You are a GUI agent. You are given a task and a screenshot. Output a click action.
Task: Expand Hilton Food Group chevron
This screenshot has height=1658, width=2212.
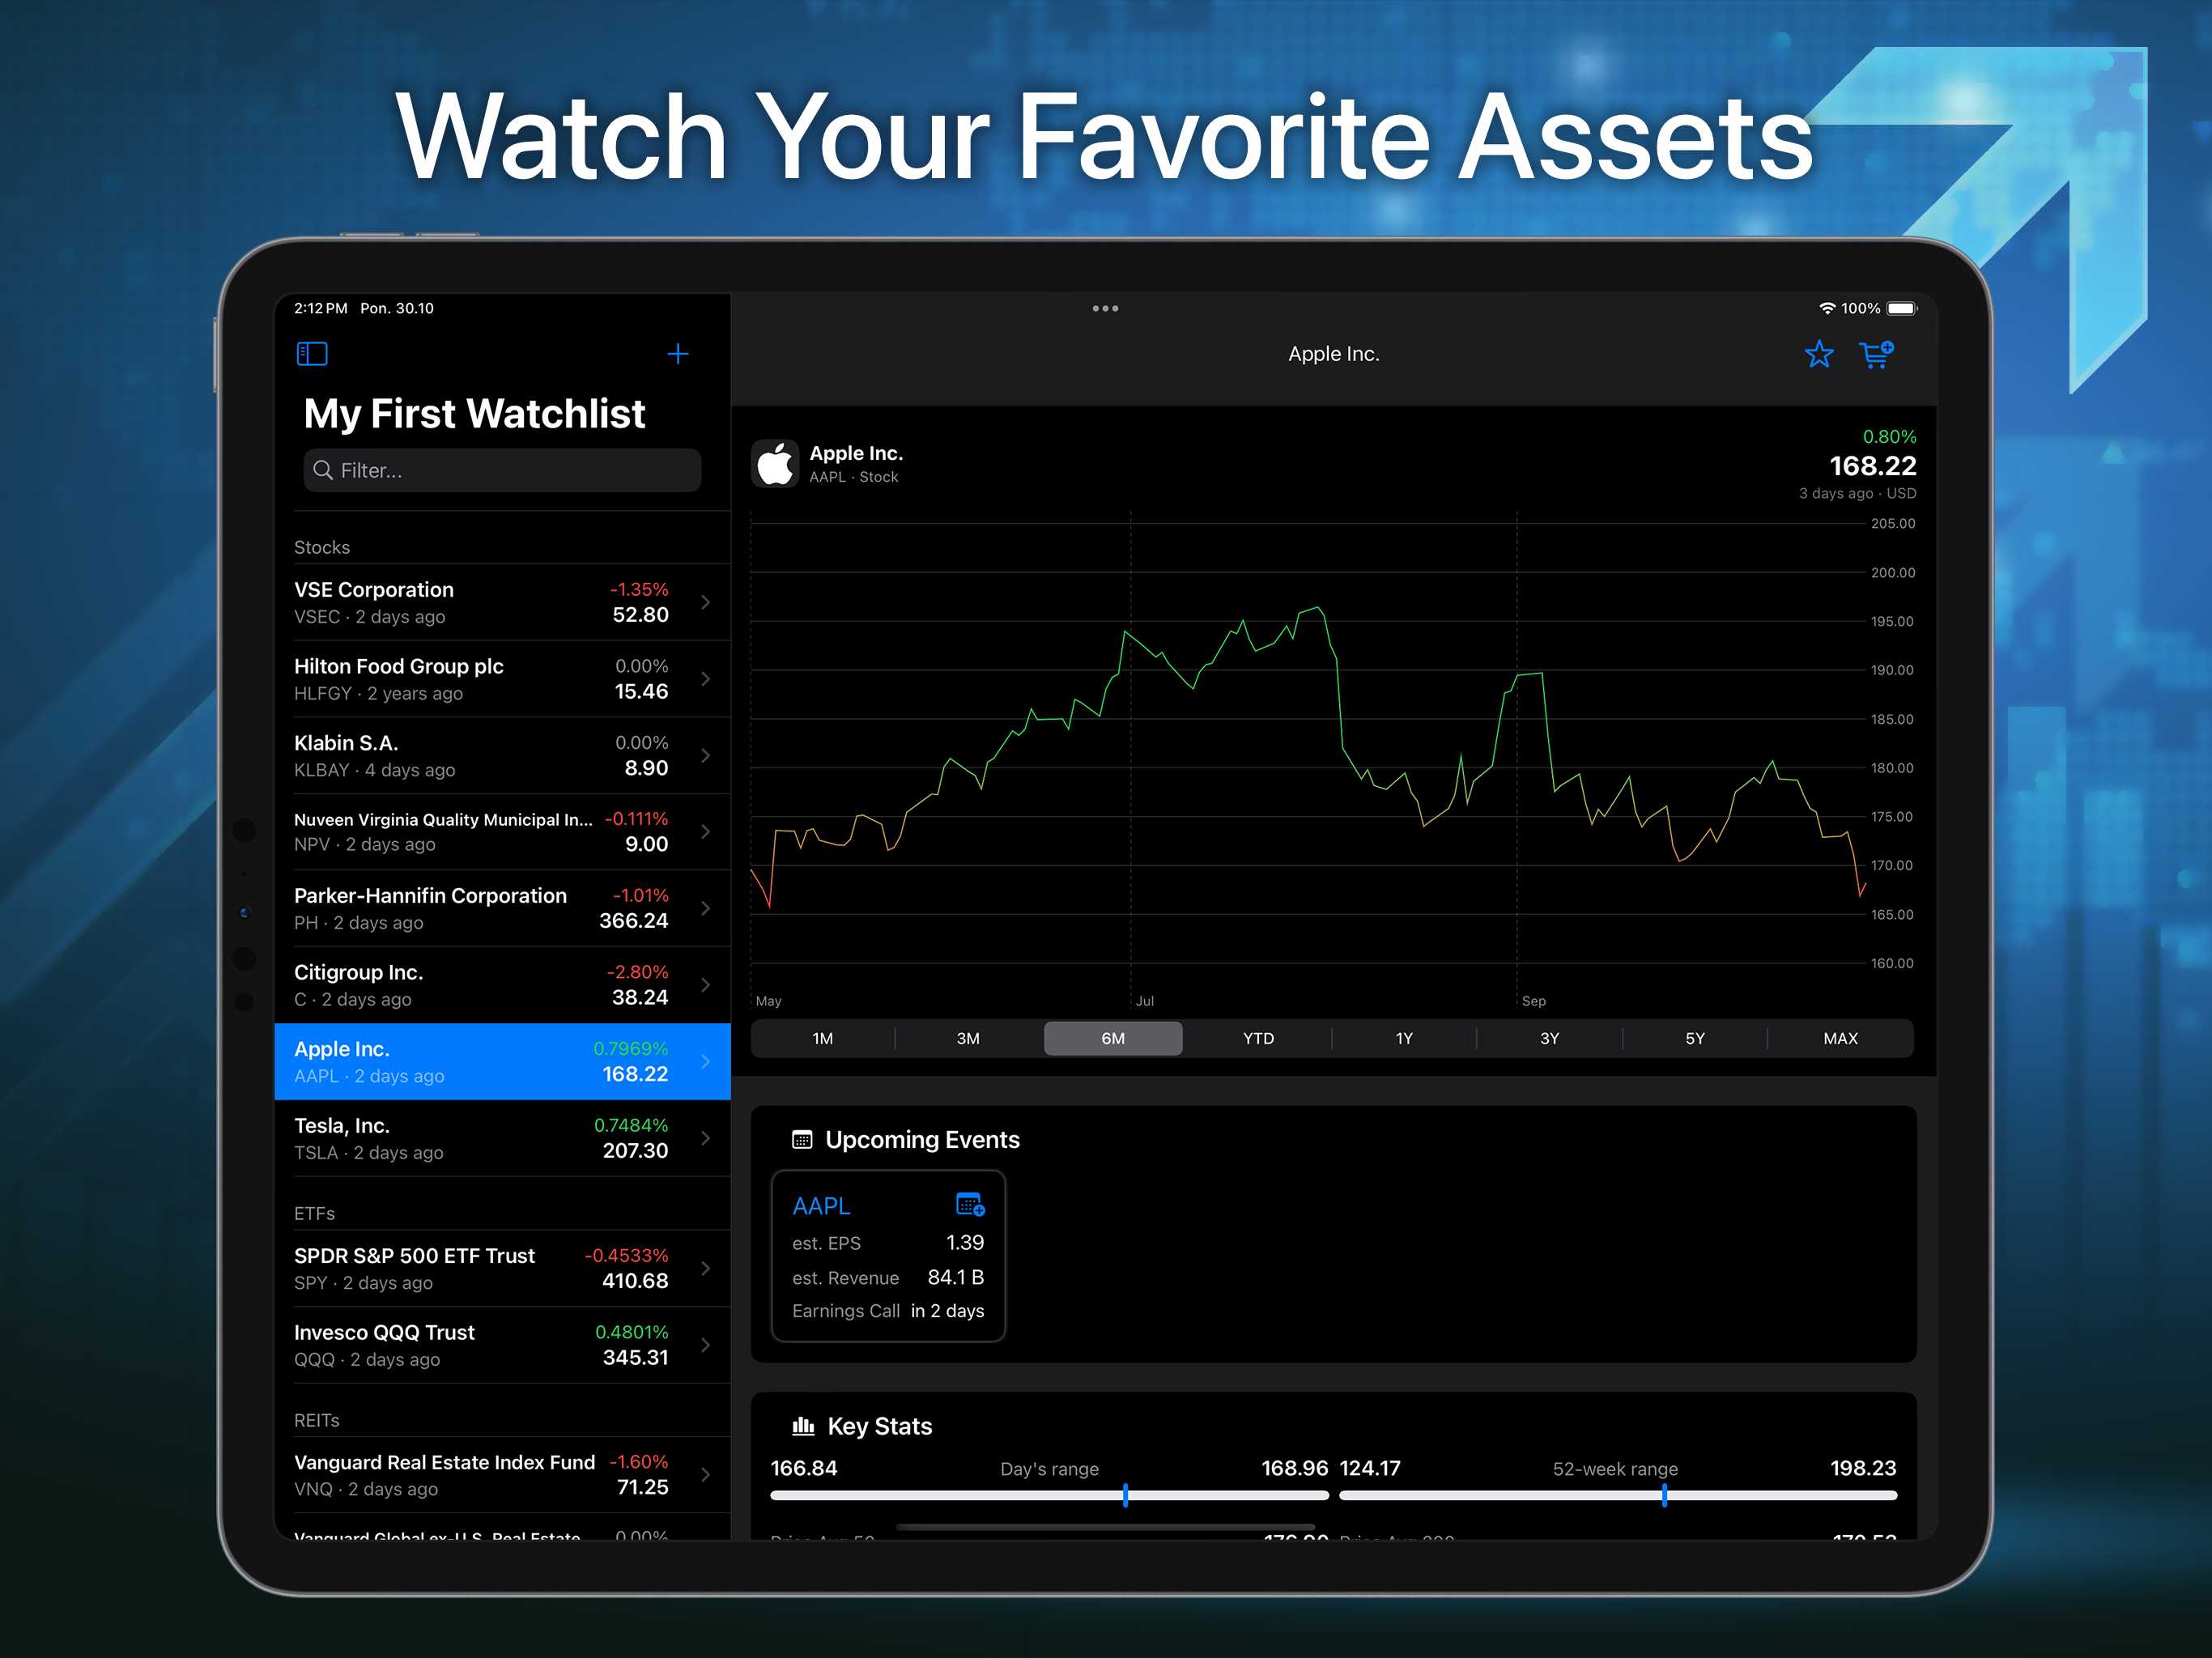tap(706, 679)
